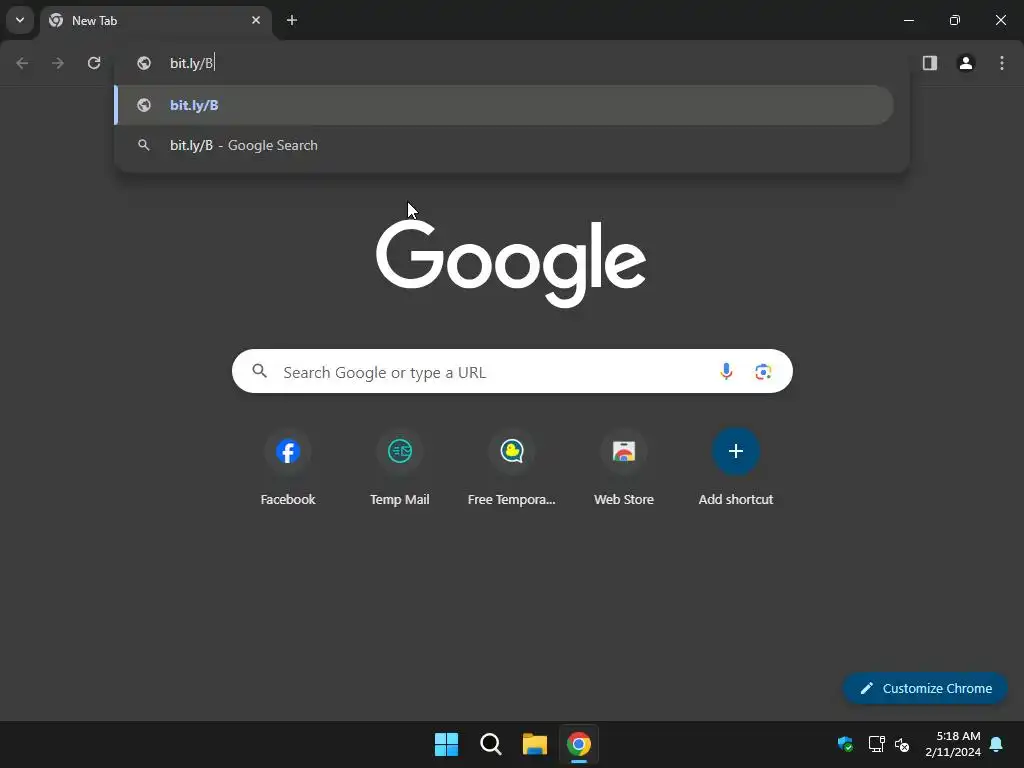Open a new tab with plus button
1024x768 pixels.
[x=292, y=20]
